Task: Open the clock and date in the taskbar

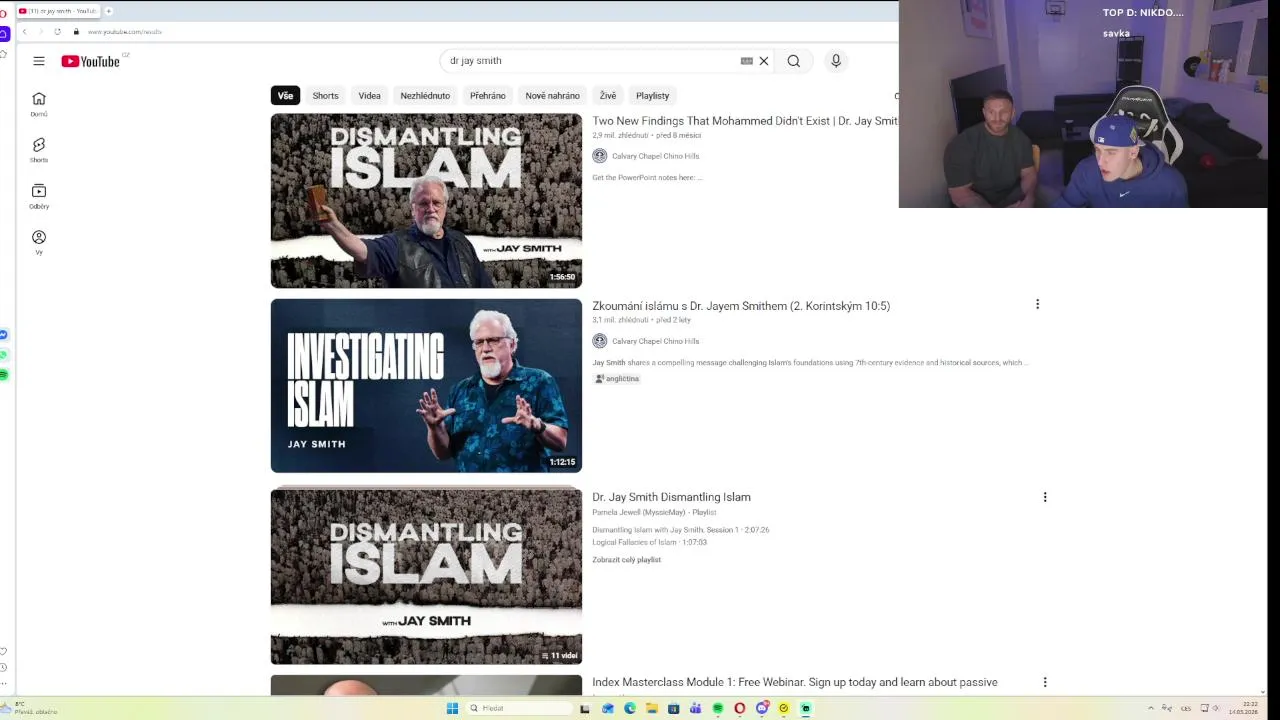Action: coord(1245,708)
